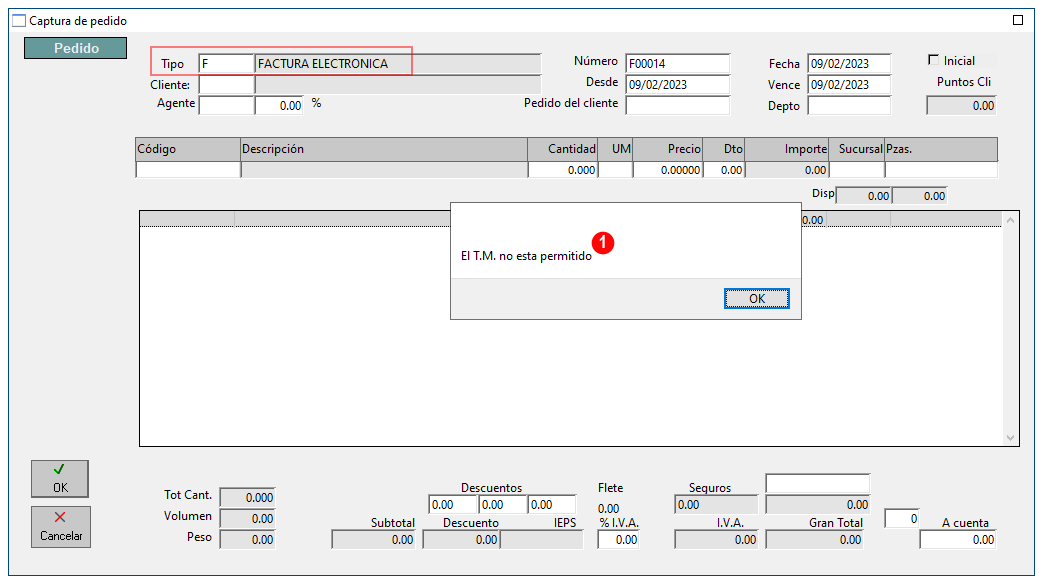This screenshot has height=584, width=1043.
Task: Click the Precio entry cell
Action: tap(668, 170)
